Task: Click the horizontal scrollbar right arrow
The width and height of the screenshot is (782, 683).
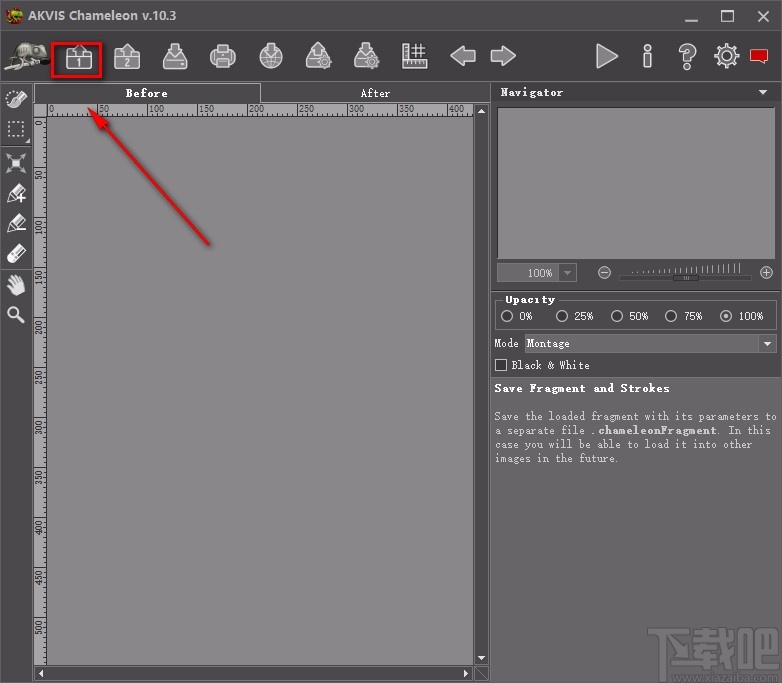Action: 466,674
